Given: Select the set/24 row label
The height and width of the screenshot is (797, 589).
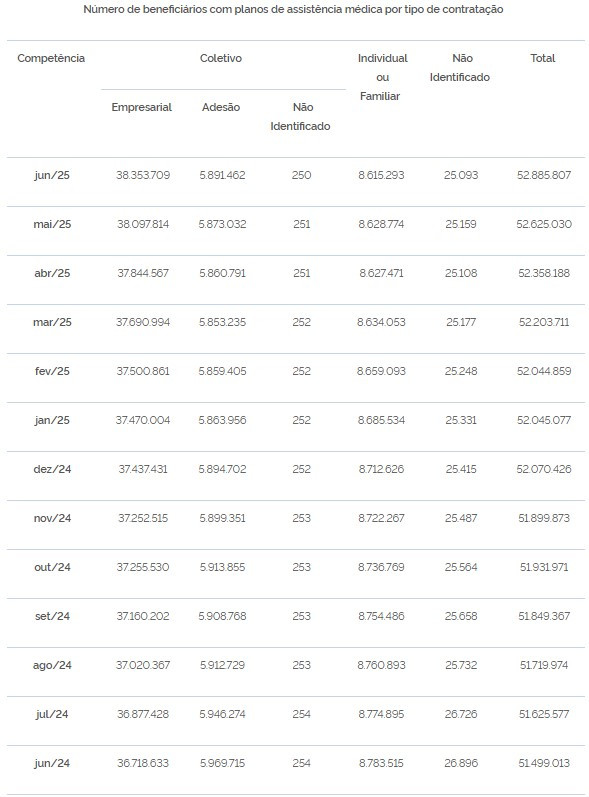Looking at the screenshot, I should coord(52,616).
